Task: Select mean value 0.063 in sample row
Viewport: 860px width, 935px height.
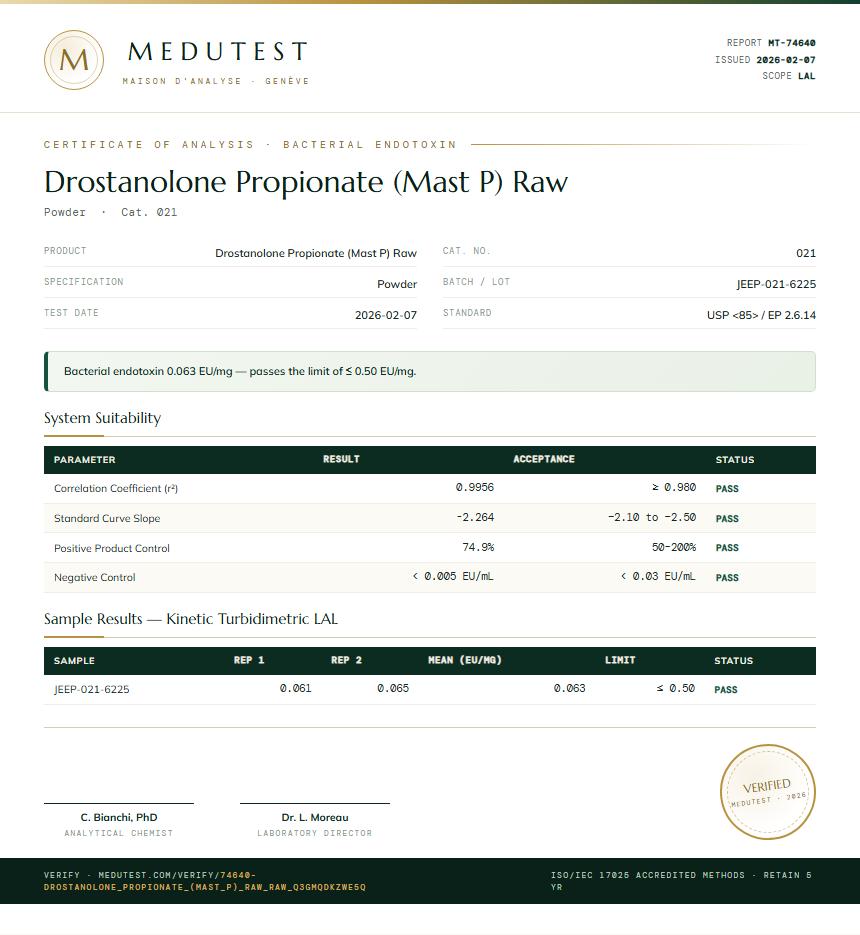Action: (x=570, y=688)
